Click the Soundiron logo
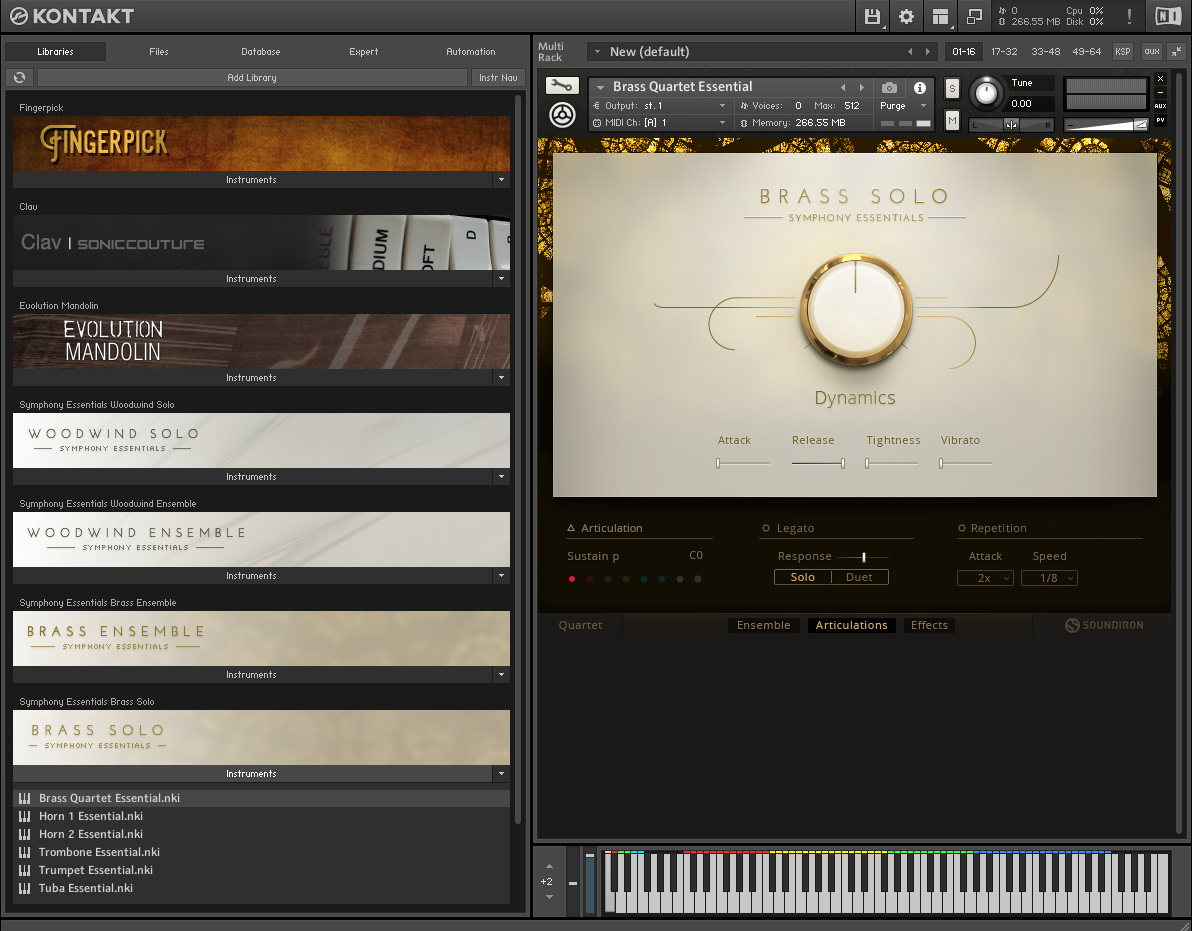 pyautogui.click(x=1104, y=625)
